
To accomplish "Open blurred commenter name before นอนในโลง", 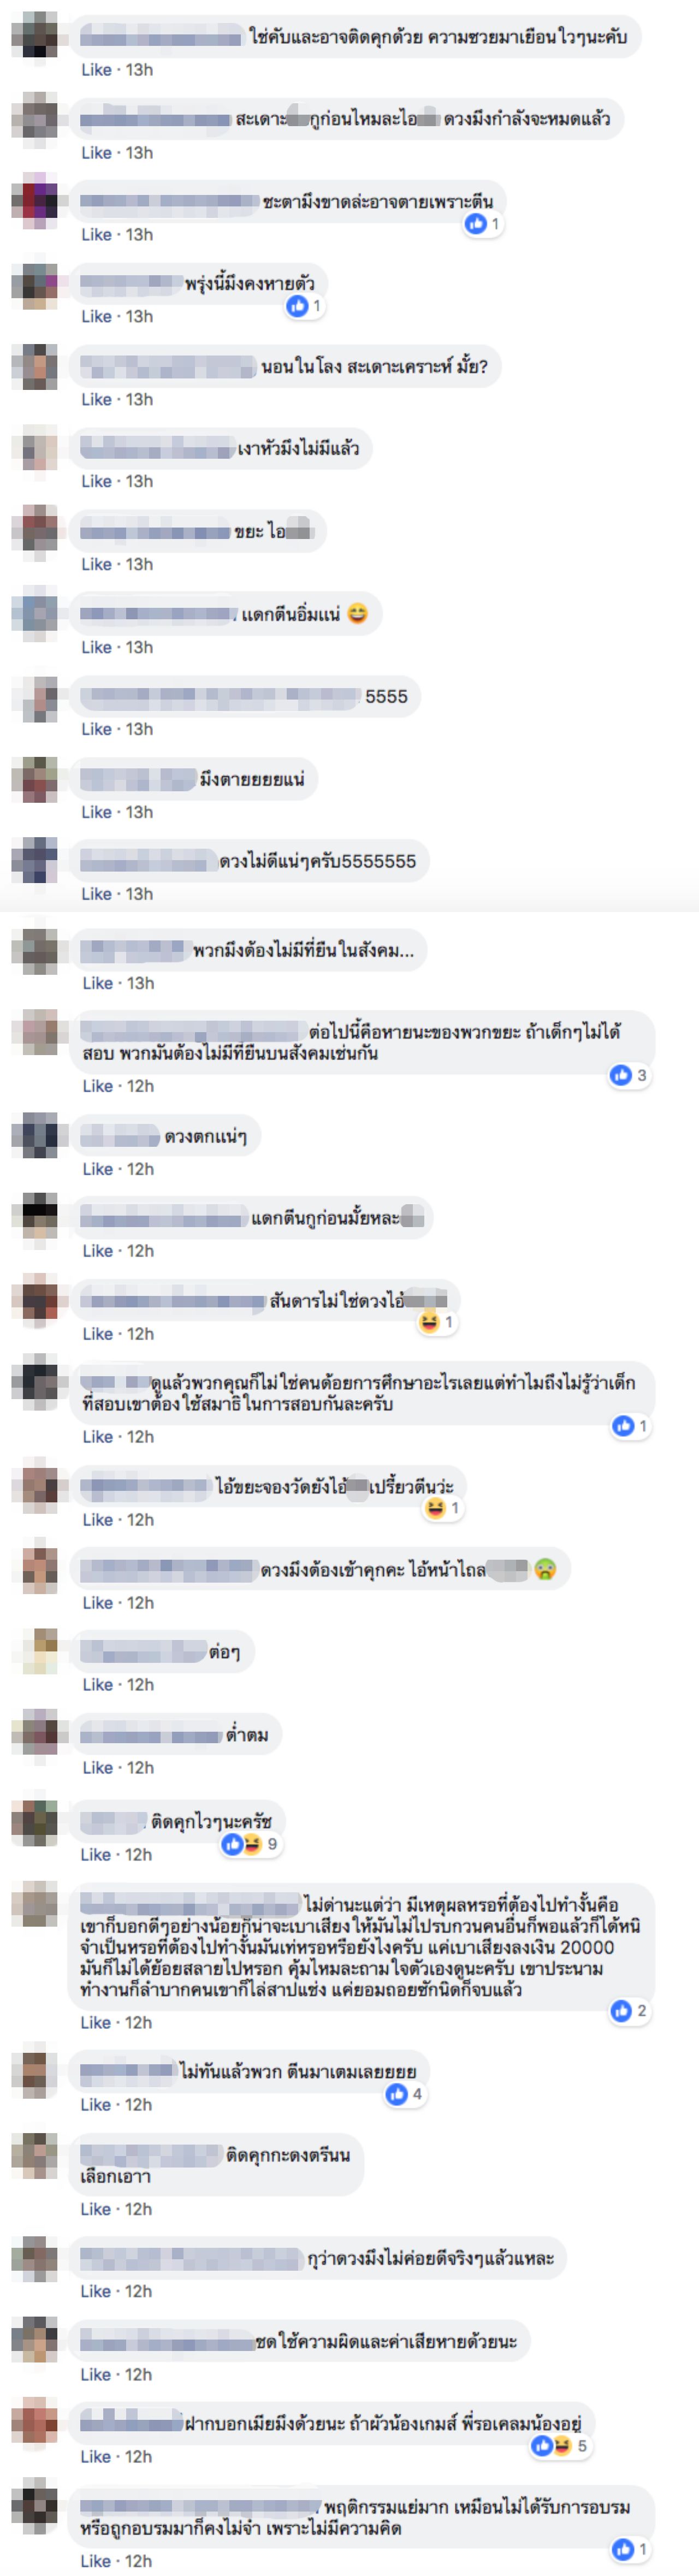I will pos(168,367).
